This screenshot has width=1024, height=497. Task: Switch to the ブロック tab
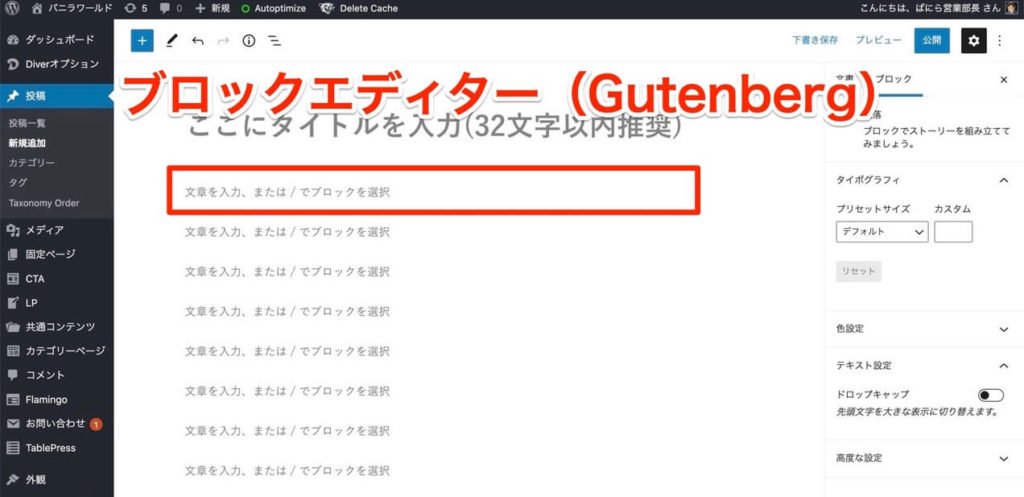coord(893,79)
